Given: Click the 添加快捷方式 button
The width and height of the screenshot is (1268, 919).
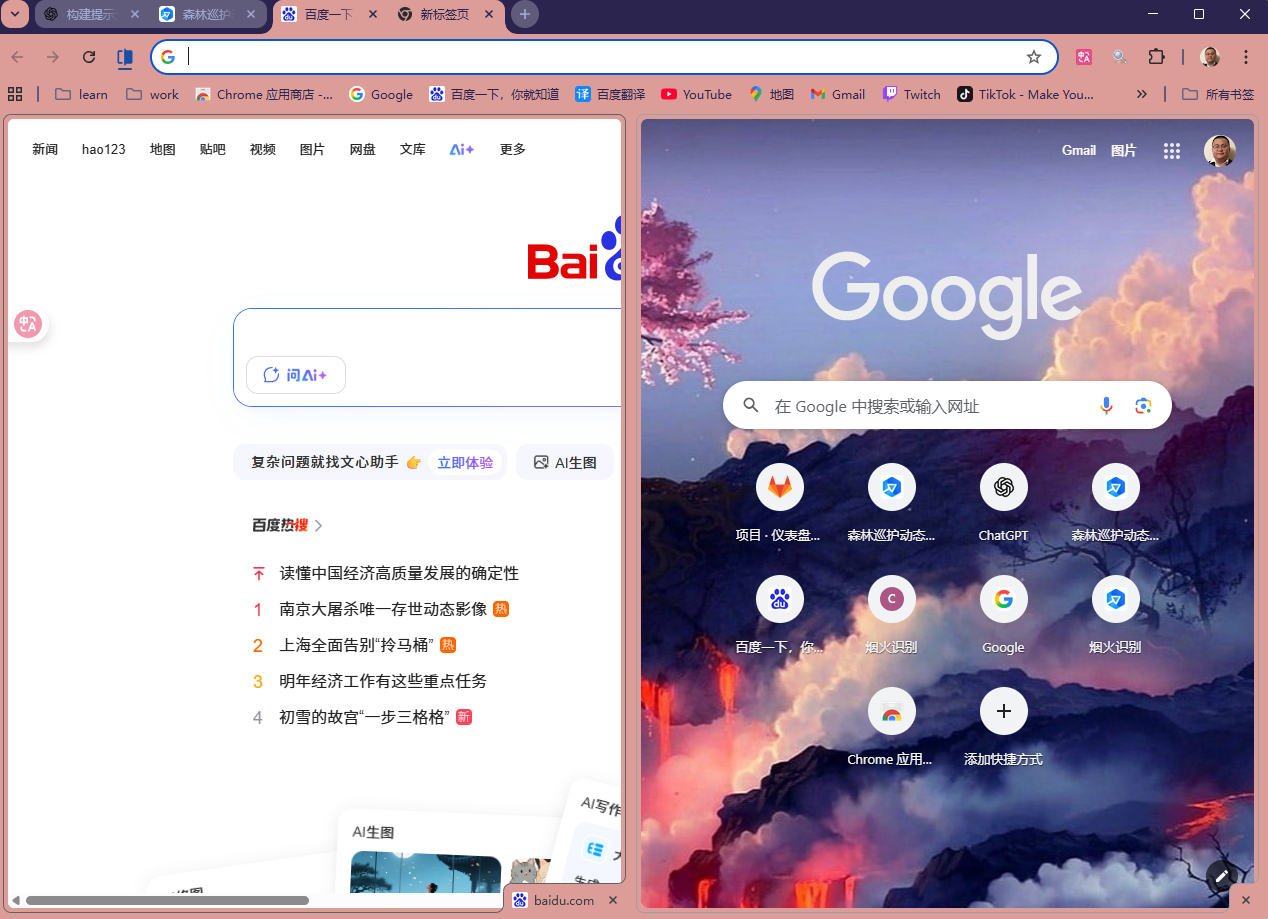Looking at the screenshot, I should pos(1003,711).
